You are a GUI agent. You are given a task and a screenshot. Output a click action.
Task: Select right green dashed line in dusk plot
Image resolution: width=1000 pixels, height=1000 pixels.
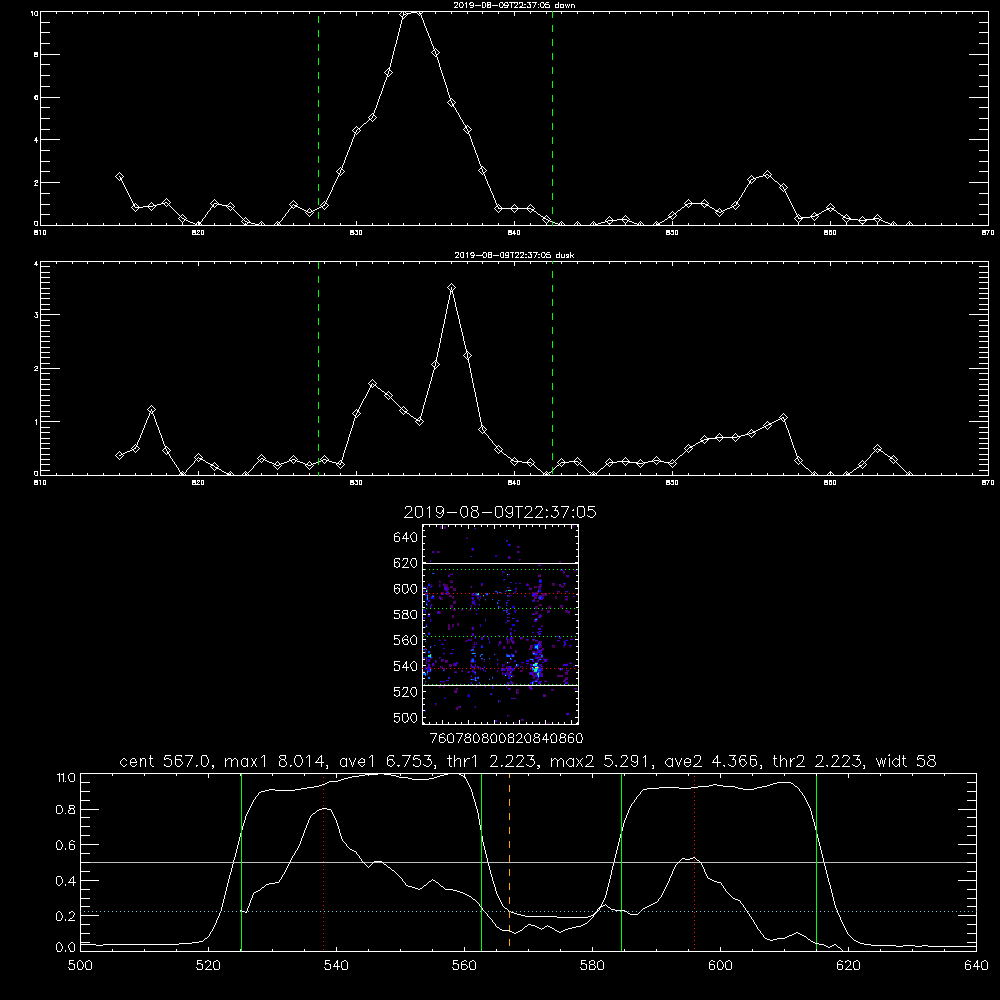[x=552, y=368]
